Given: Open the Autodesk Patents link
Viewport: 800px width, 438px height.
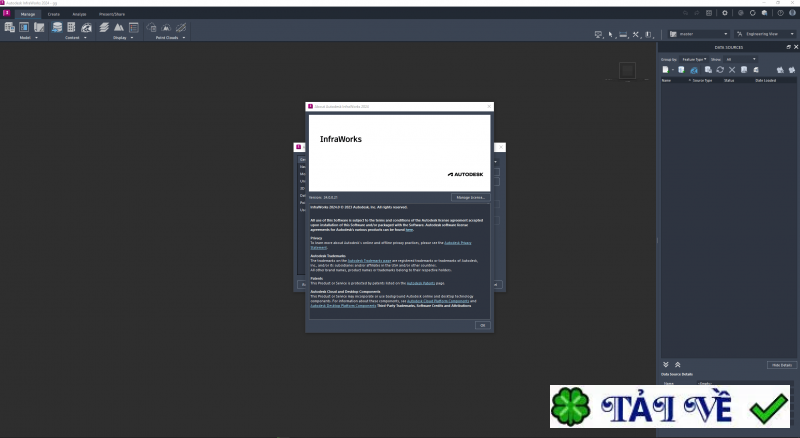Looking at the screenshot, I should pyautogui.click(x=421, y=283).
